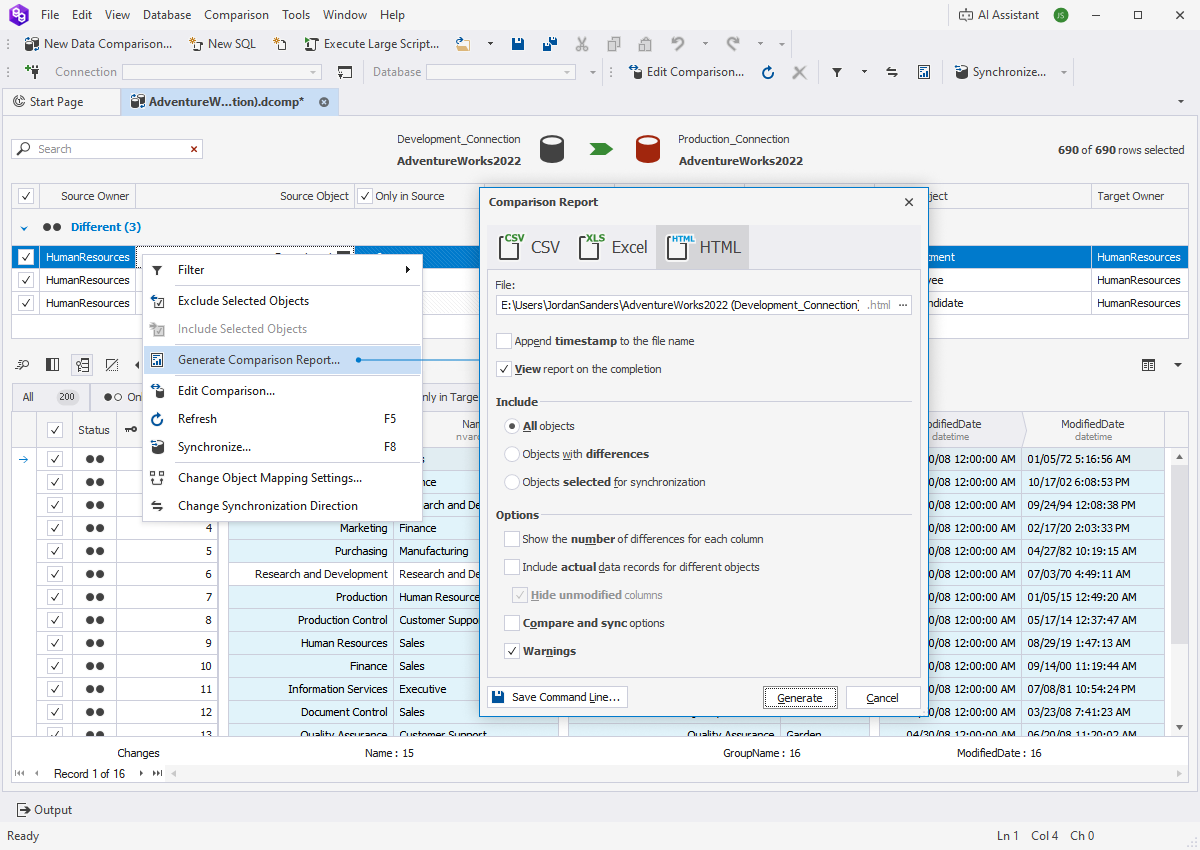
Task: Select All objects radio button
Action: tap(512, 426)
